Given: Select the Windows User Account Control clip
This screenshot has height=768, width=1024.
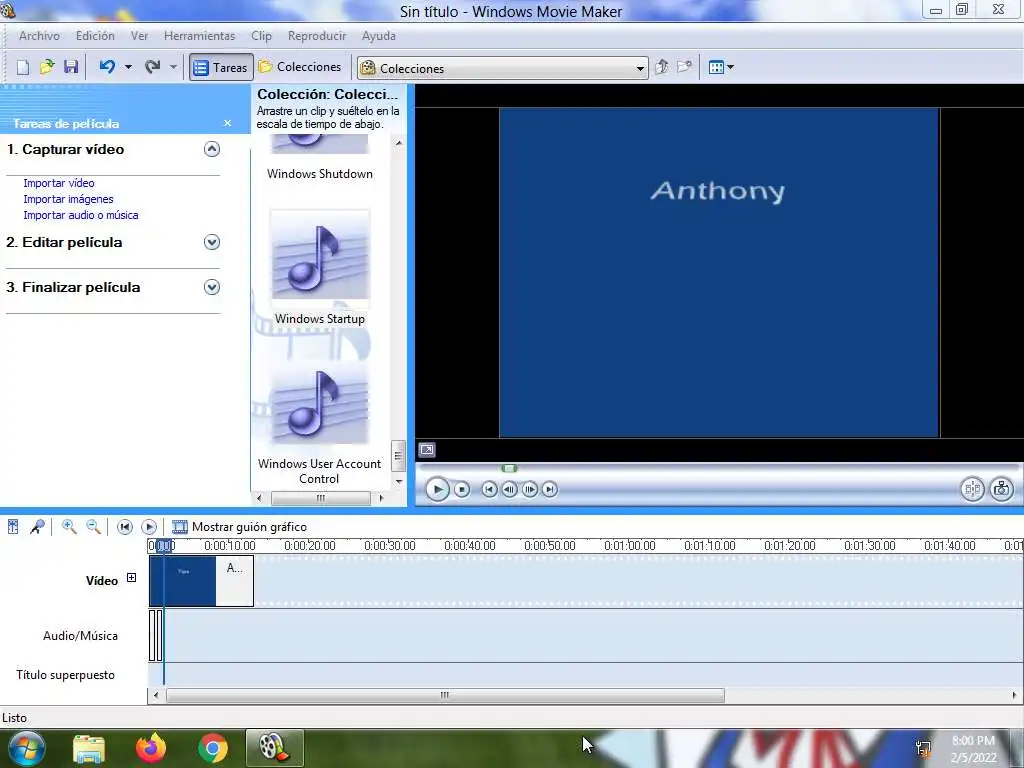Looking at the screenshot, I should click(x=319, y=421).
